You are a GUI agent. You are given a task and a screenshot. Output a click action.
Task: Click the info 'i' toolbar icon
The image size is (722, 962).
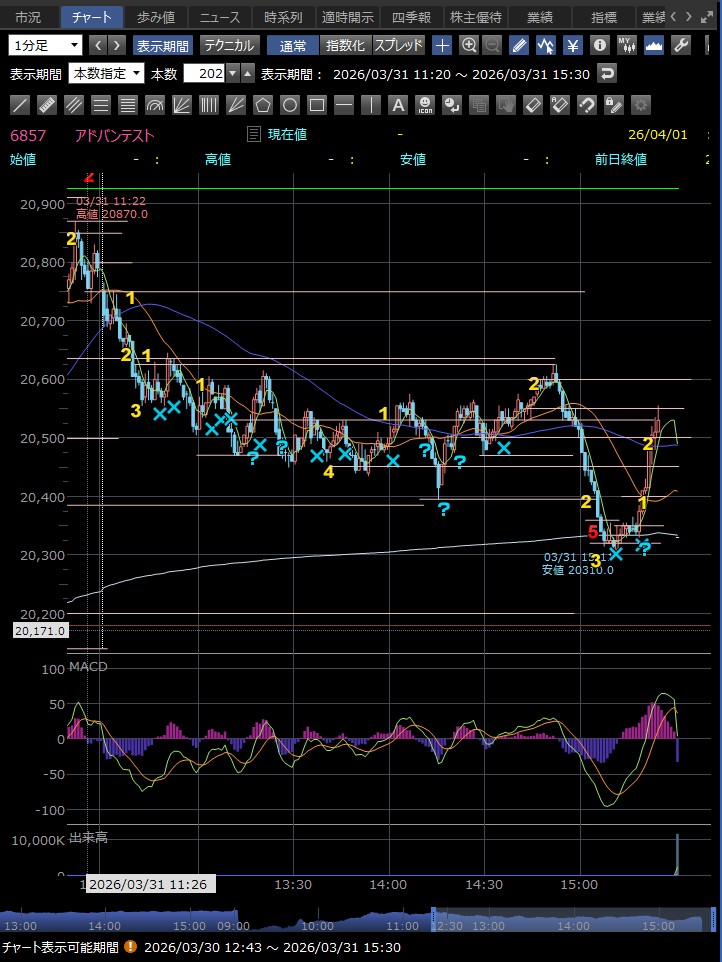click(x=600, y=45)
